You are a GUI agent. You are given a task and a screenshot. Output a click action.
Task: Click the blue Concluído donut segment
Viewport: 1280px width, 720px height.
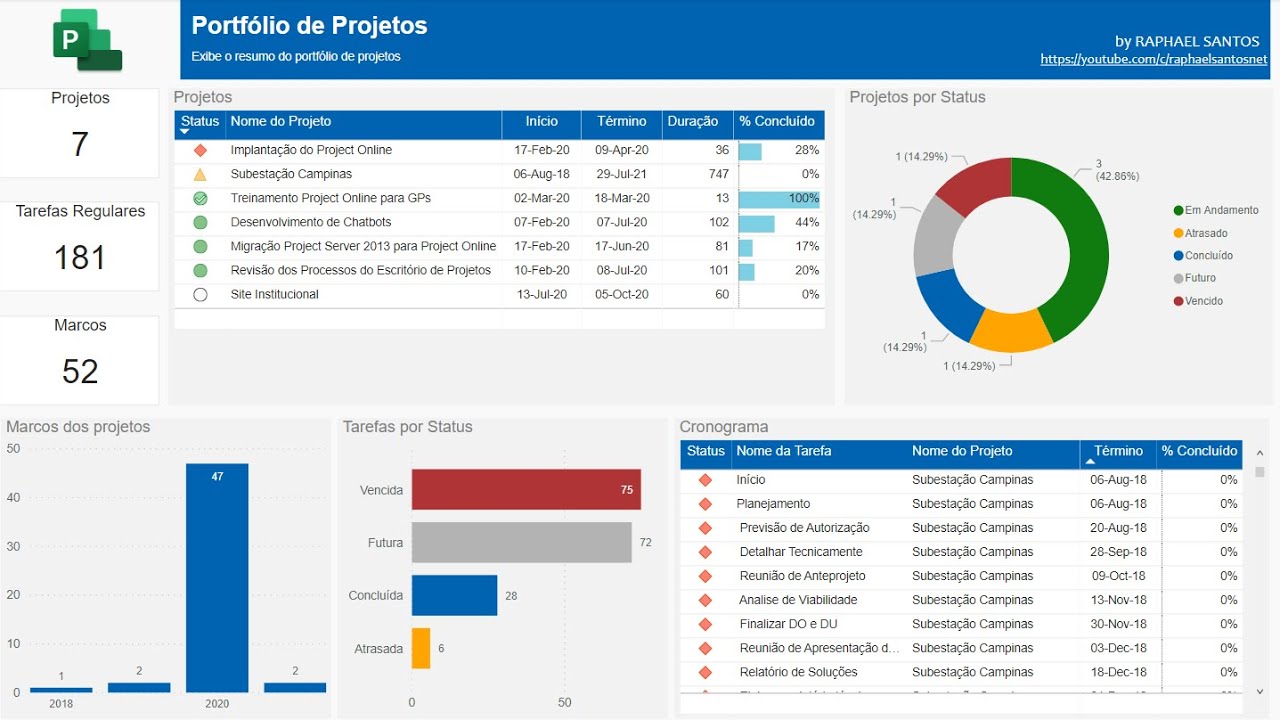(947, 304)
